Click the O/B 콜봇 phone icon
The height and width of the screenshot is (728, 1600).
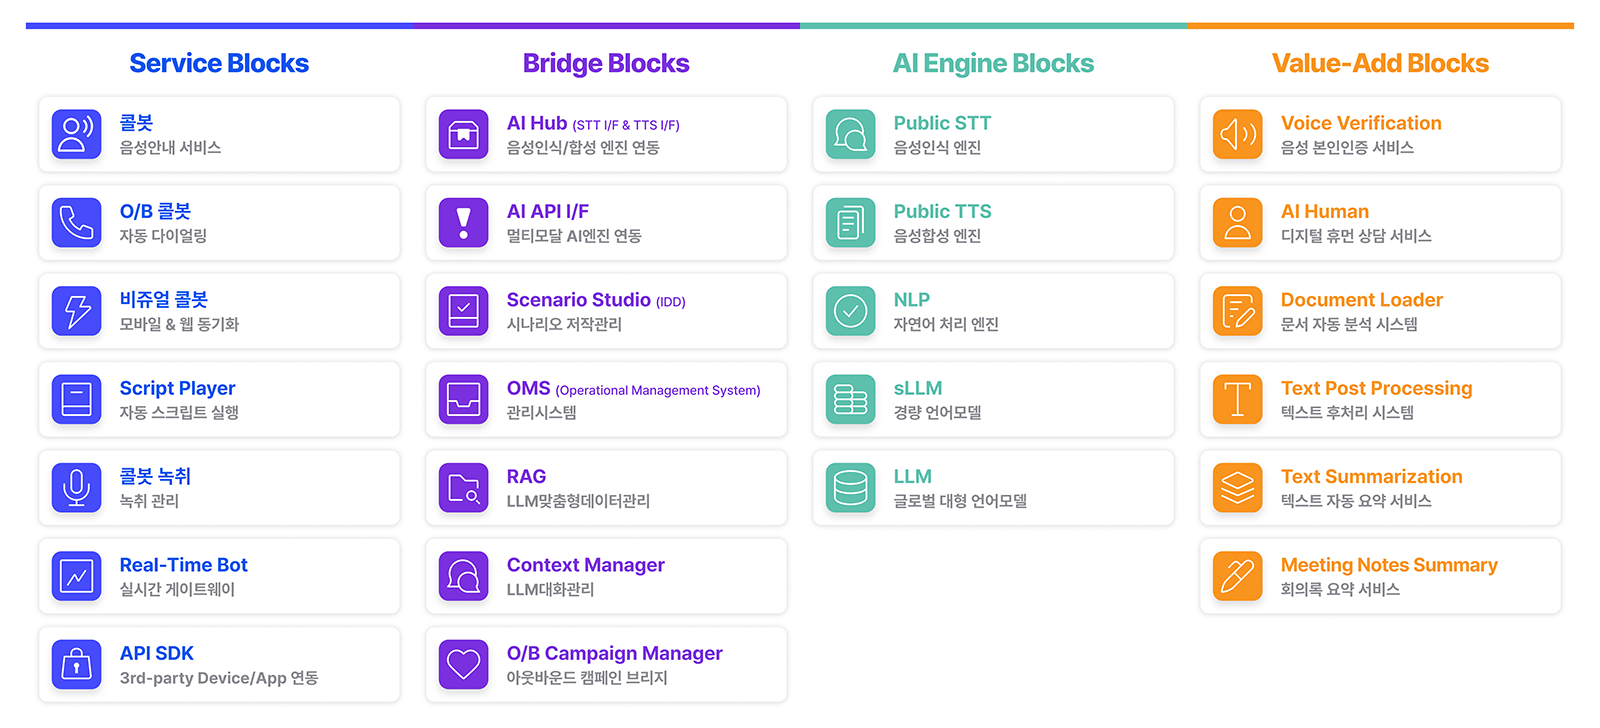tap(76, 222)
